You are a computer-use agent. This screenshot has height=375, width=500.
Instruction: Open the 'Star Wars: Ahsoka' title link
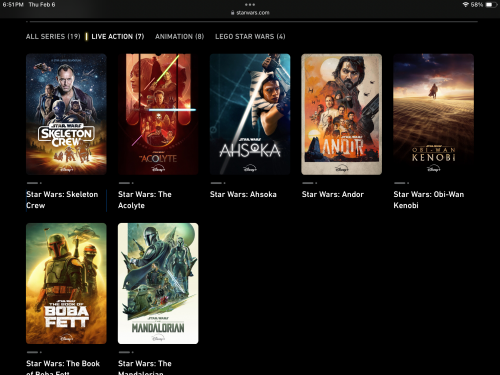pos(243,194)
